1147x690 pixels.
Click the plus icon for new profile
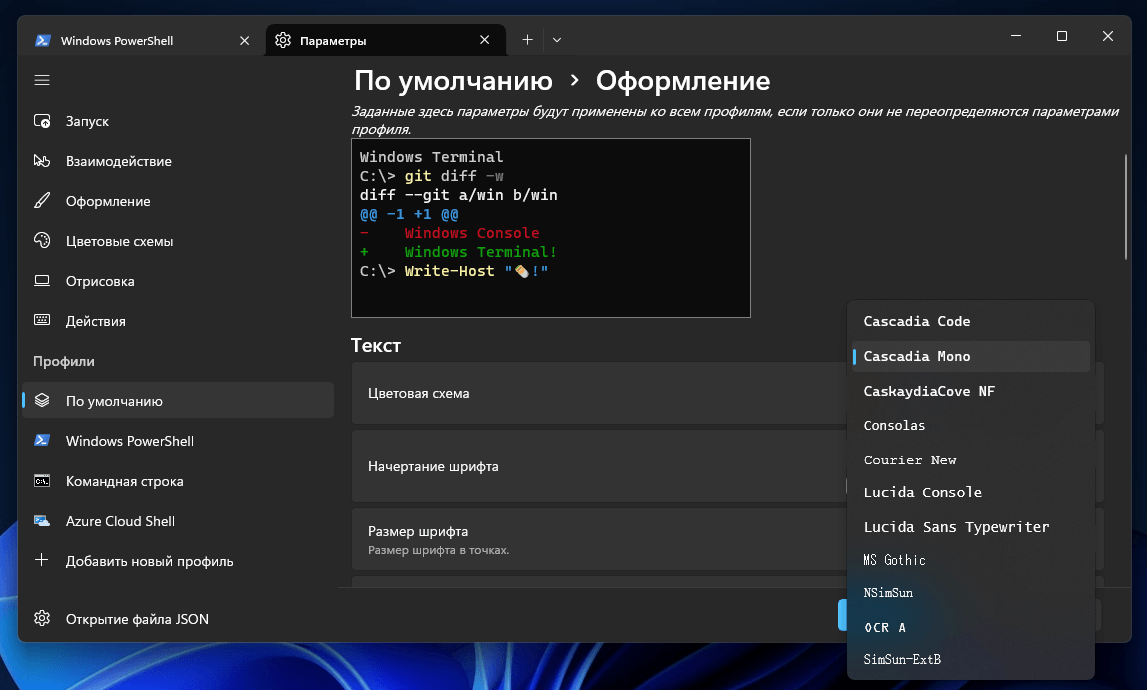[x=42, y=560]
